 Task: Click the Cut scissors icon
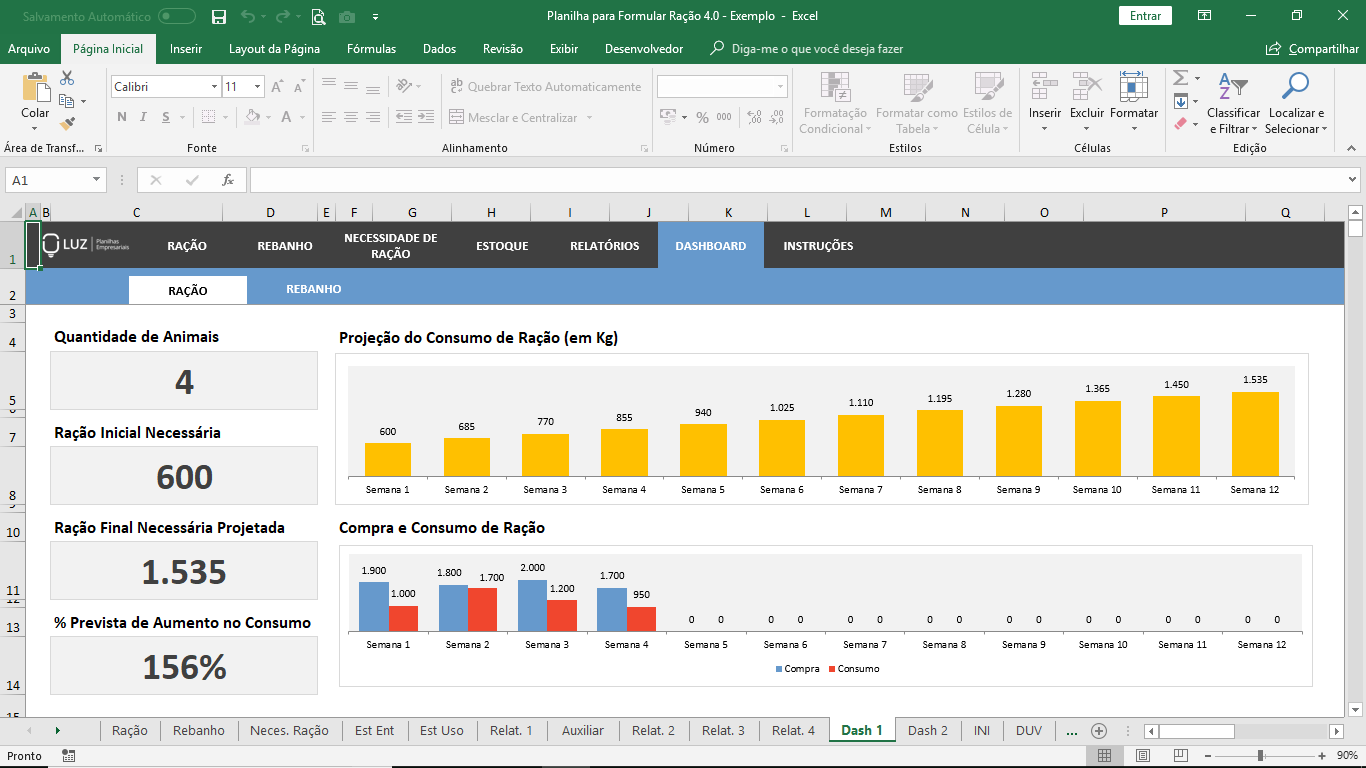(67, 78)
